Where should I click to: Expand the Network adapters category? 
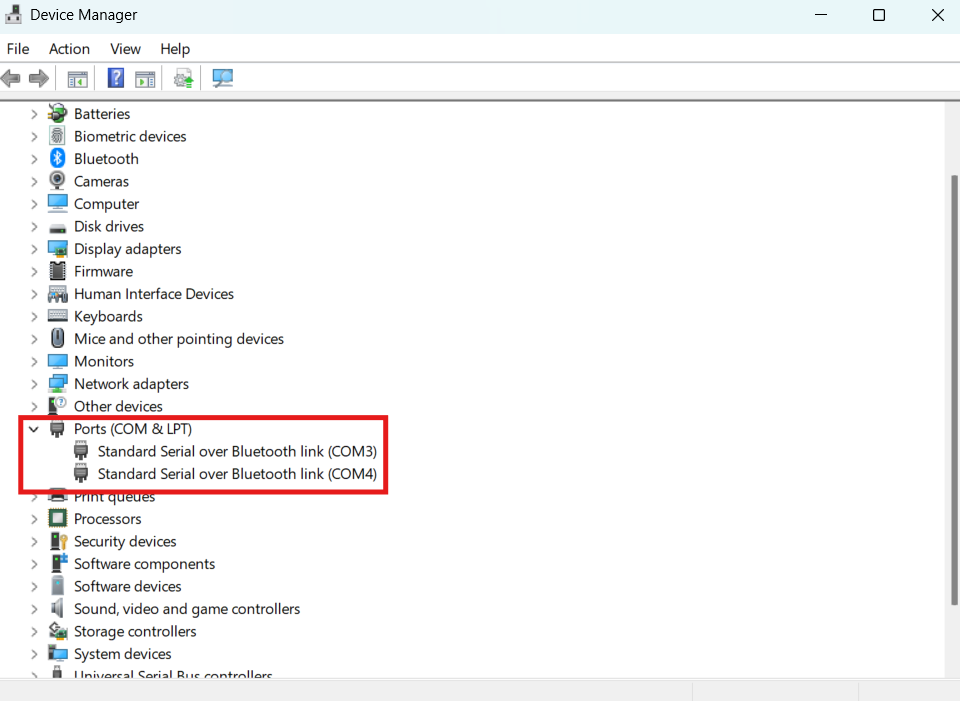tap(34, 384)
